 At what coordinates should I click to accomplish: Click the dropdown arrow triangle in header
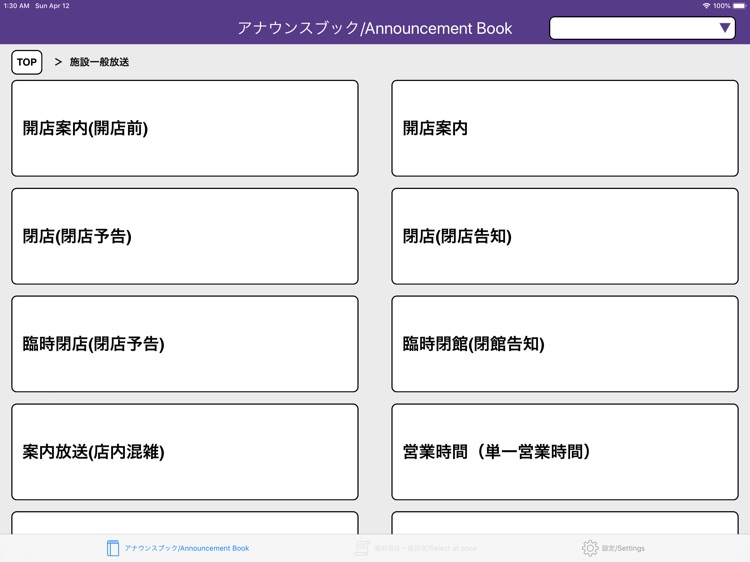click(725, 28)
